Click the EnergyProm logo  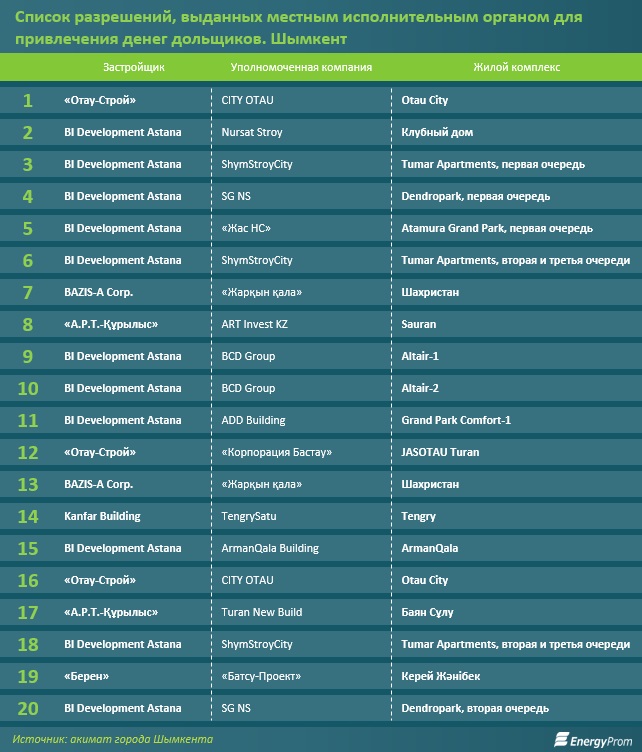tap(593, 740)
